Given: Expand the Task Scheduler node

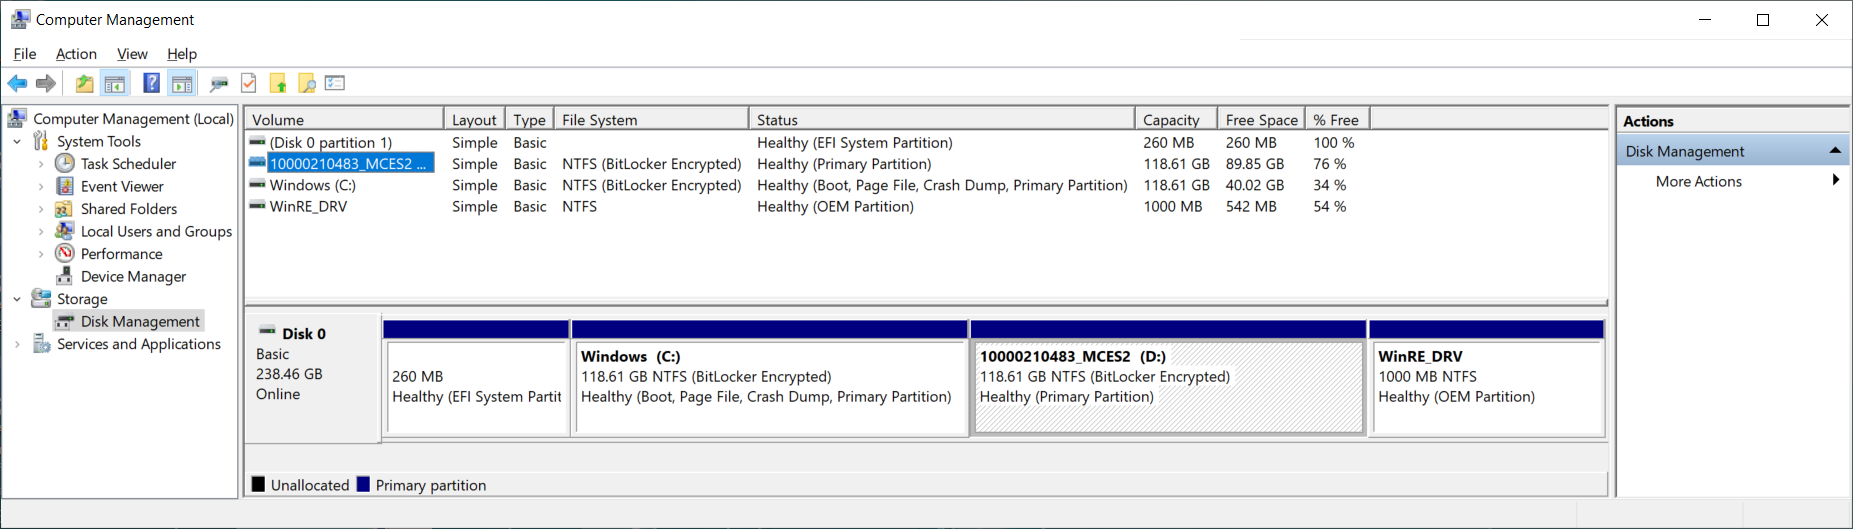Looking at the screenshot, I should (x=41, y=163).
